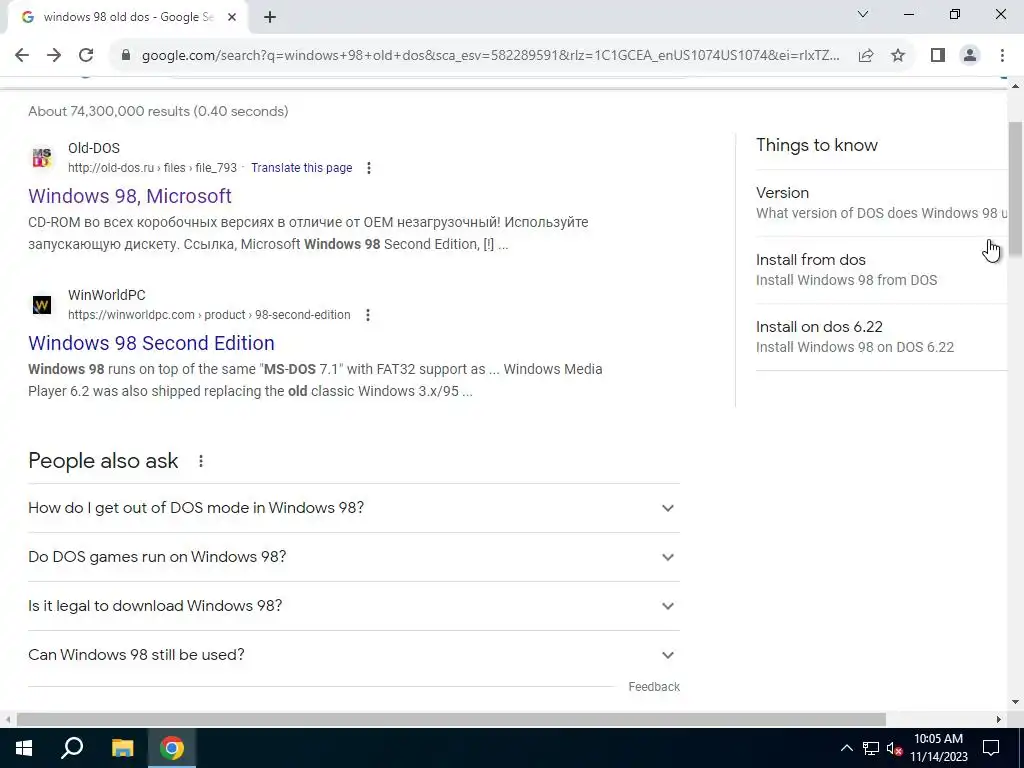Open more options for Old-DOS result
The height and width of the screenshot is (768, 1024).
pos(369,168)
